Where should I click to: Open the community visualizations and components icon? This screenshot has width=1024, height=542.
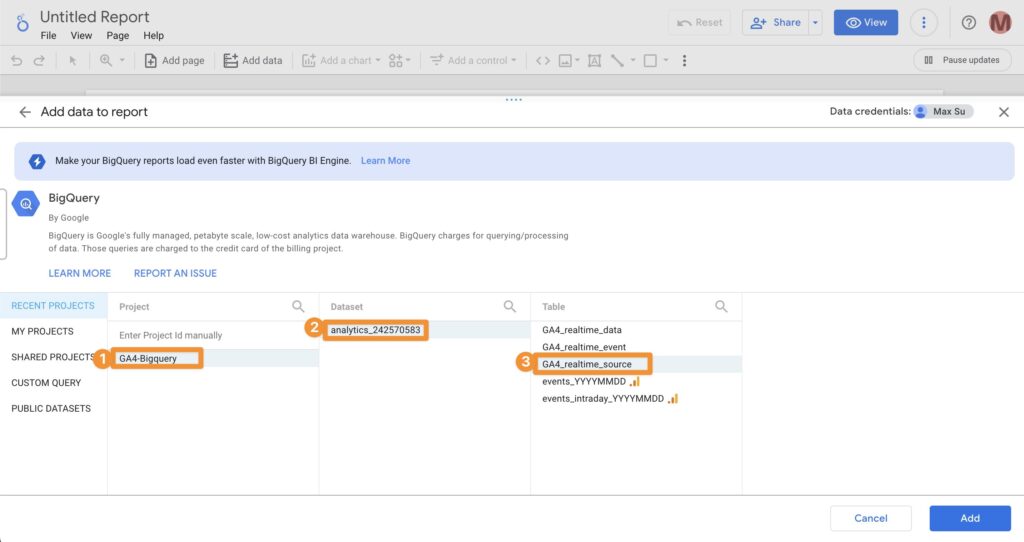point(399,61)
